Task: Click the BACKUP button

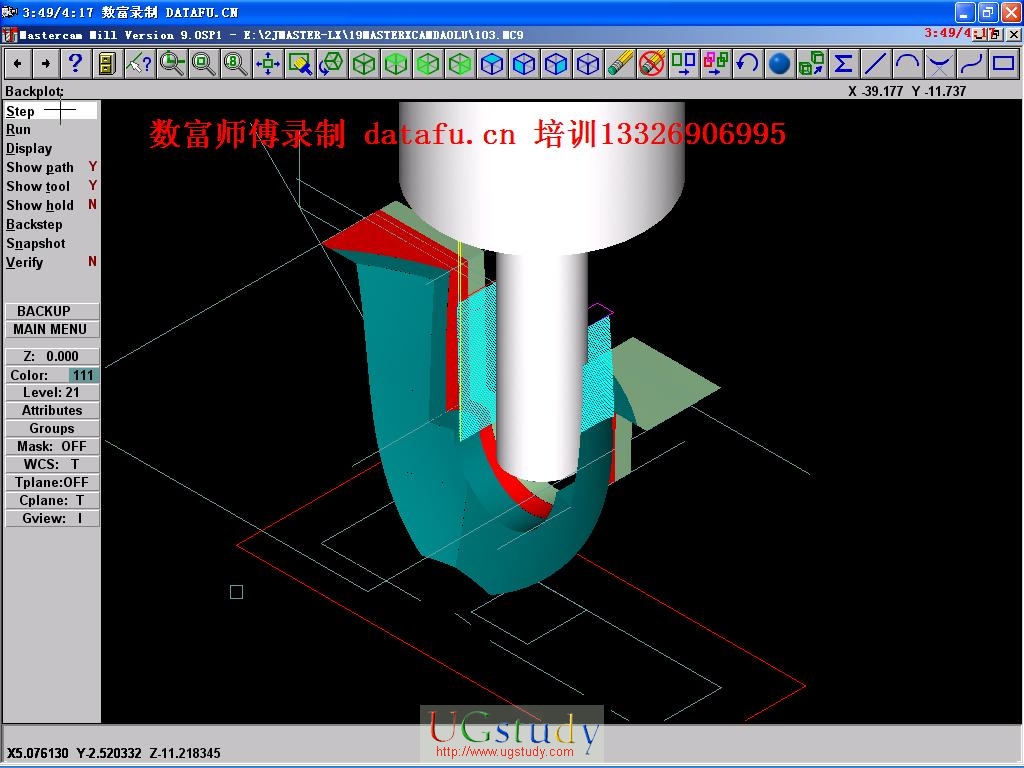Action: (x=52, y=311)
